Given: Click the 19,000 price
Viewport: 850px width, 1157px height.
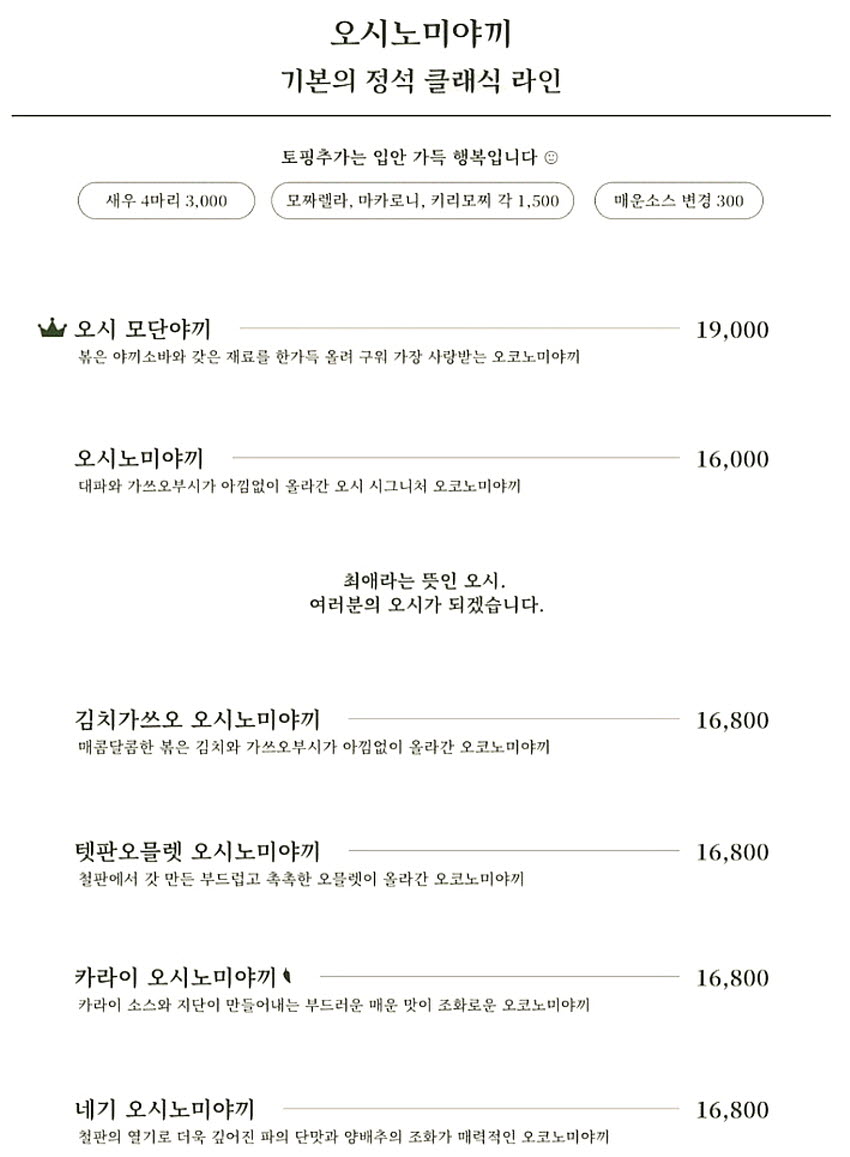Looking at the screenshot, I should pos(732,330).
